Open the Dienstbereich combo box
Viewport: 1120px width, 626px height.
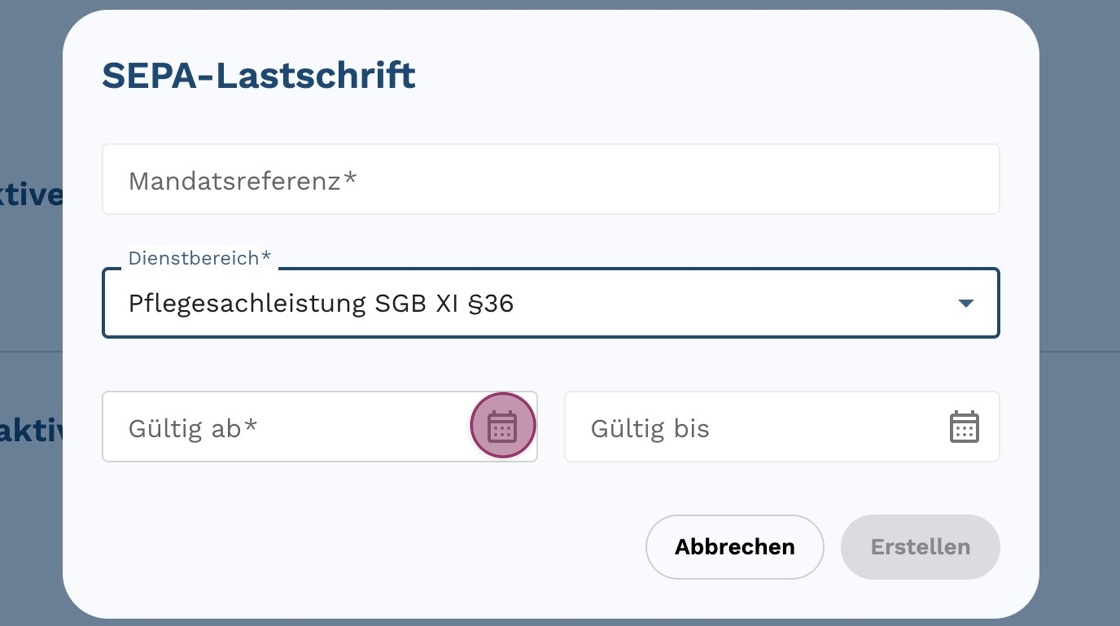pos(550,303)
